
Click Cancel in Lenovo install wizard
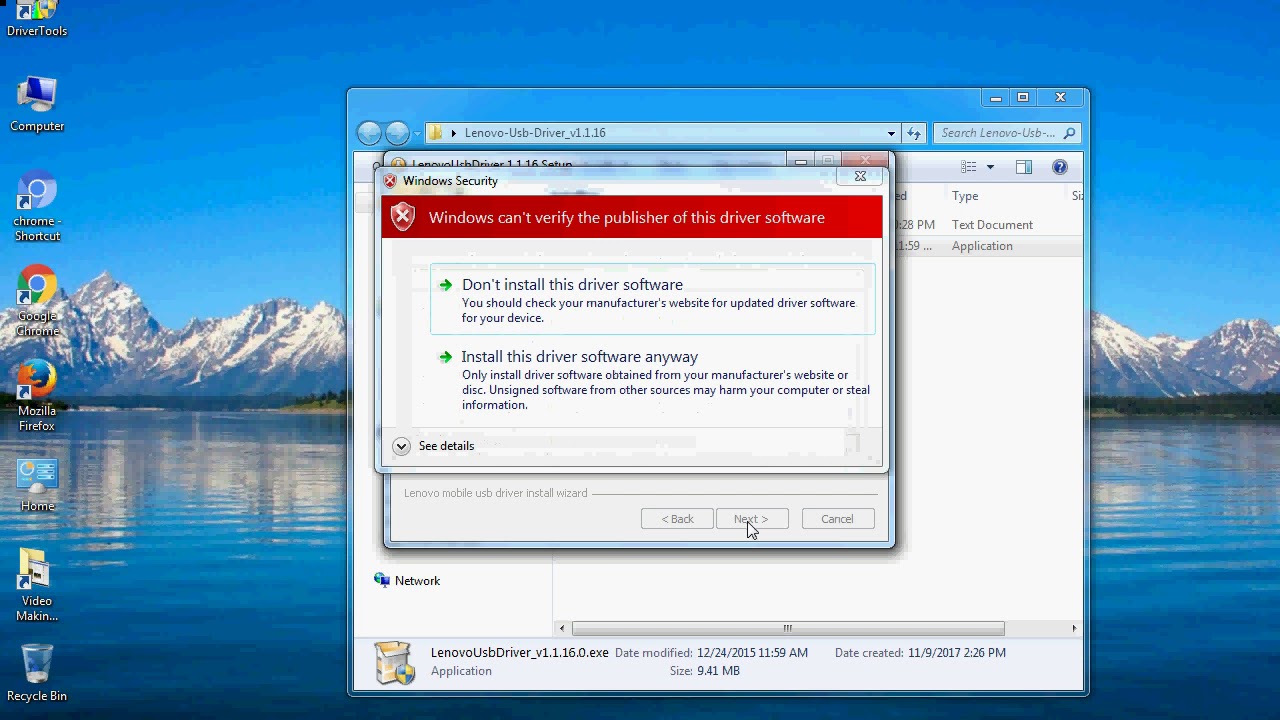[838, 519]
